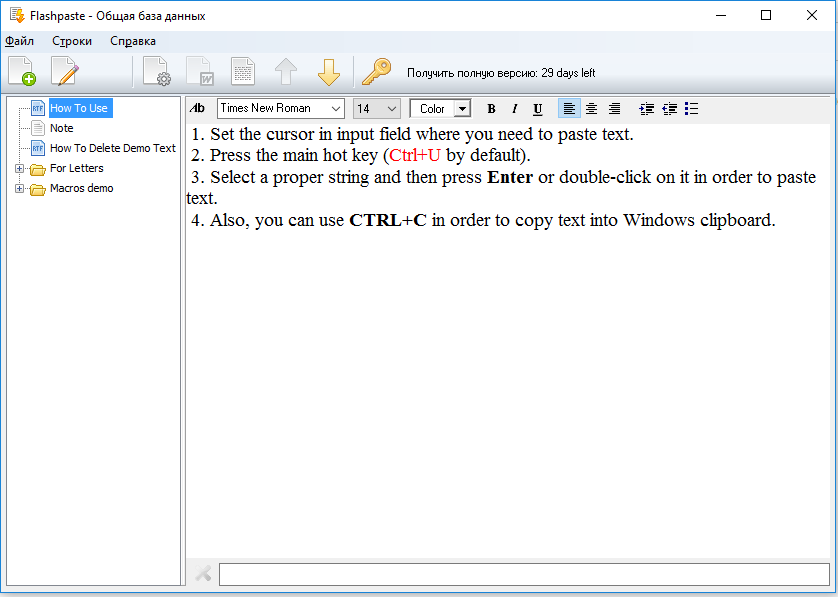The height and width of the screenshot is (597, 838).
Task: Toggle underline formatting button
Action: [x=538, y=109]
